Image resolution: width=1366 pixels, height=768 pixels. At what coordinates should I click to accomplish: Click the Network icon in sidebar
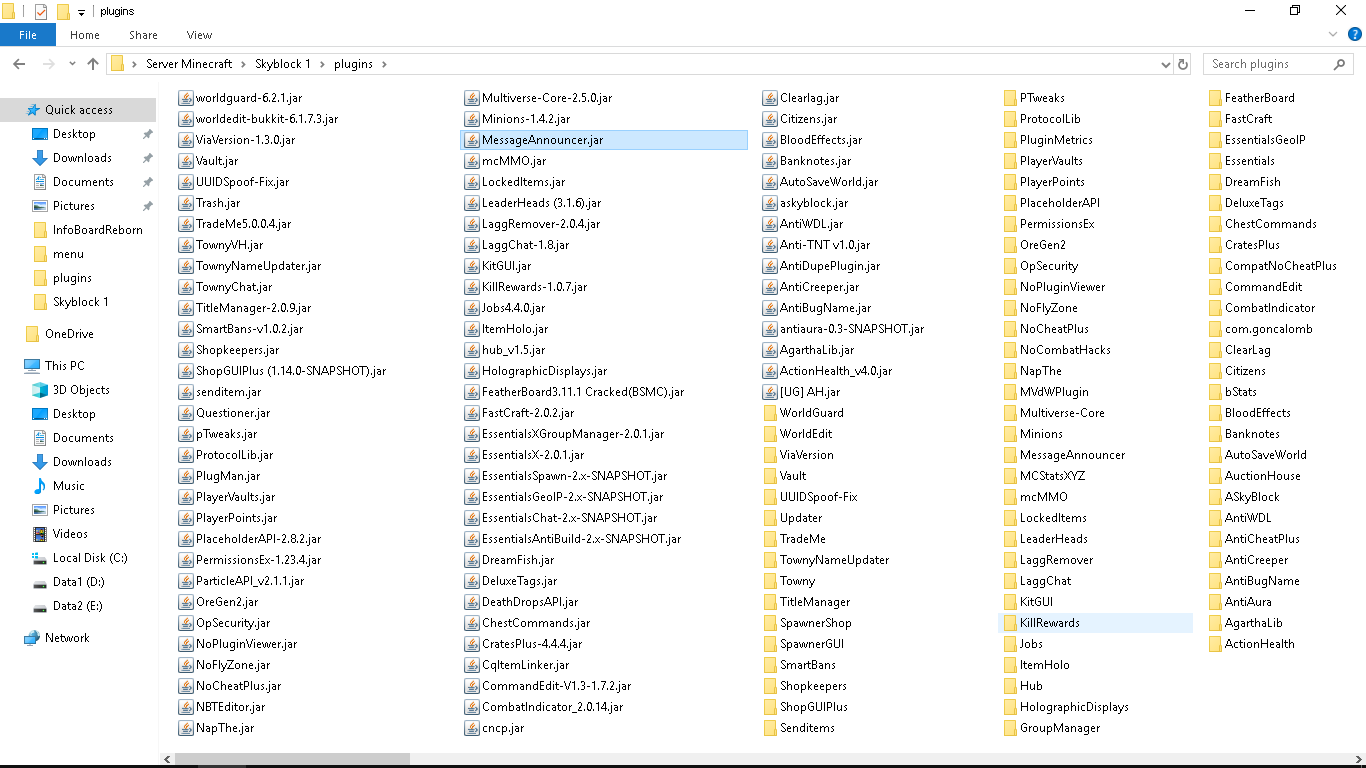tap(32, 638)
